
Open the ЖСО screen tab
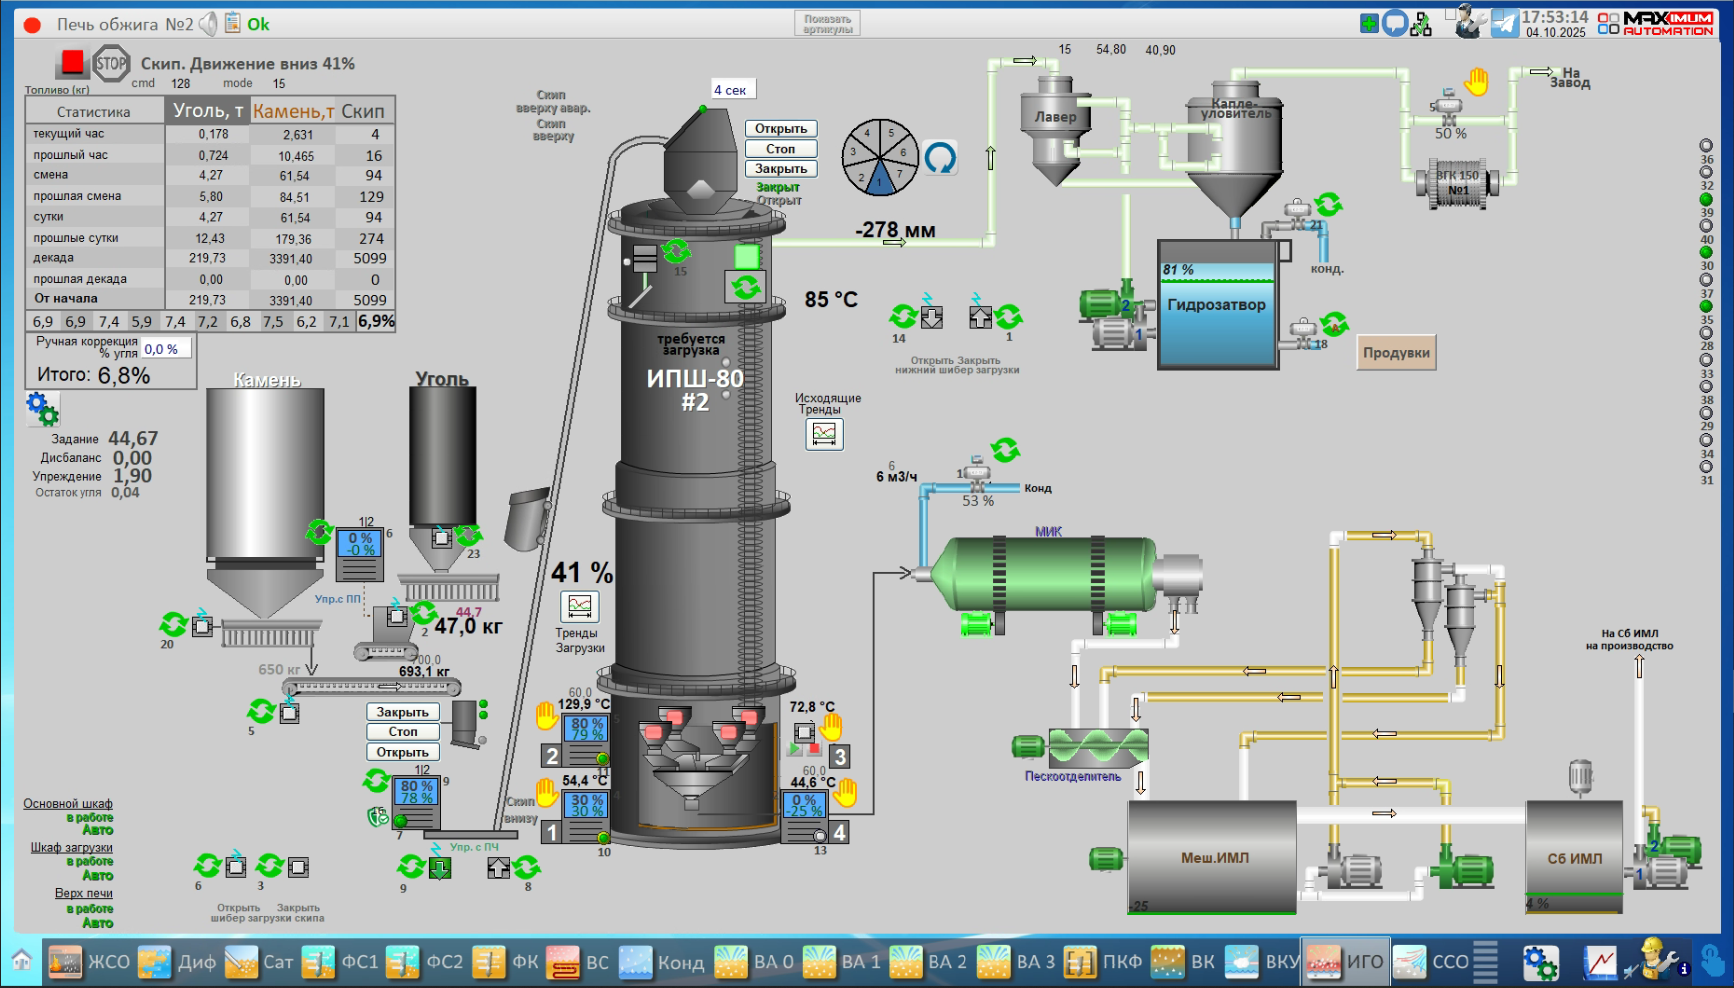point(90,962)
